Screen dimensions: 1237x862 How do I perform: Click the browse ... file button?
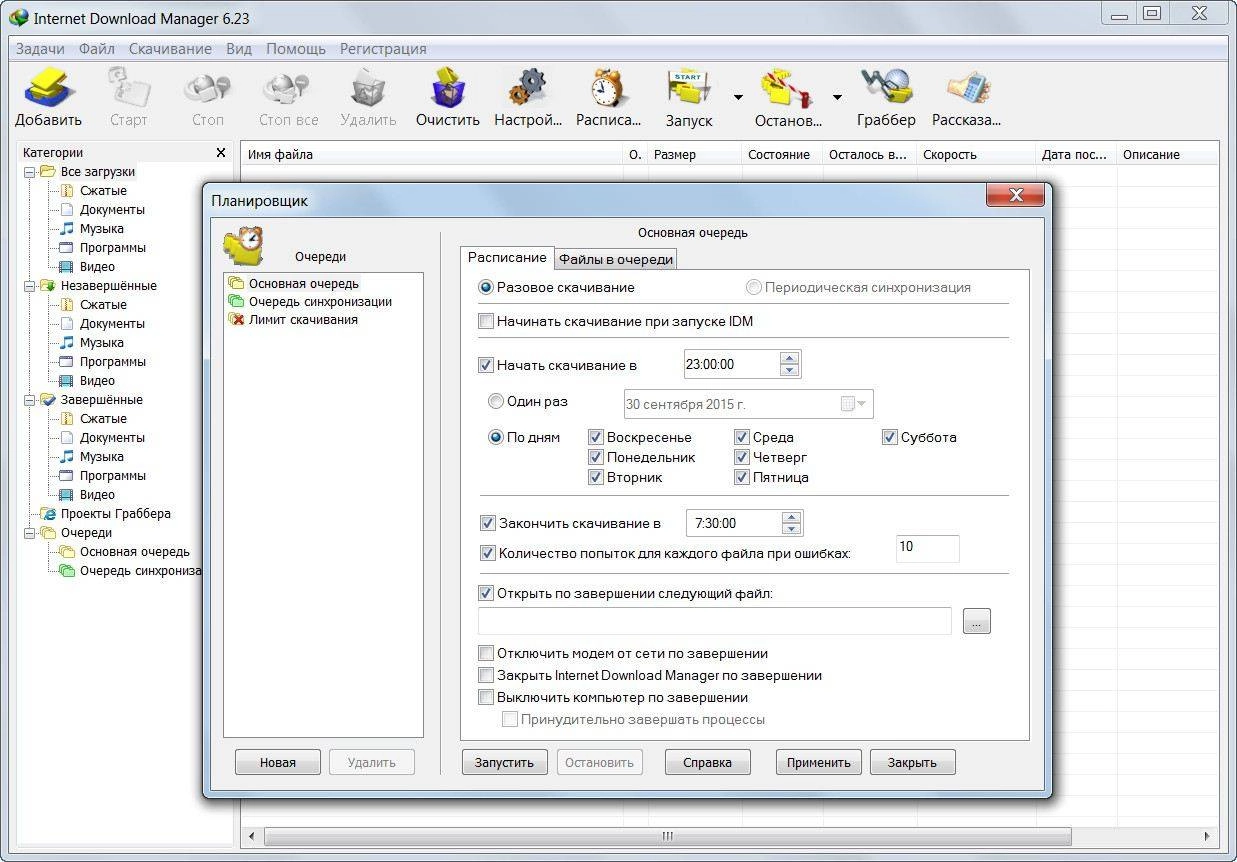[x=977, y=621]
